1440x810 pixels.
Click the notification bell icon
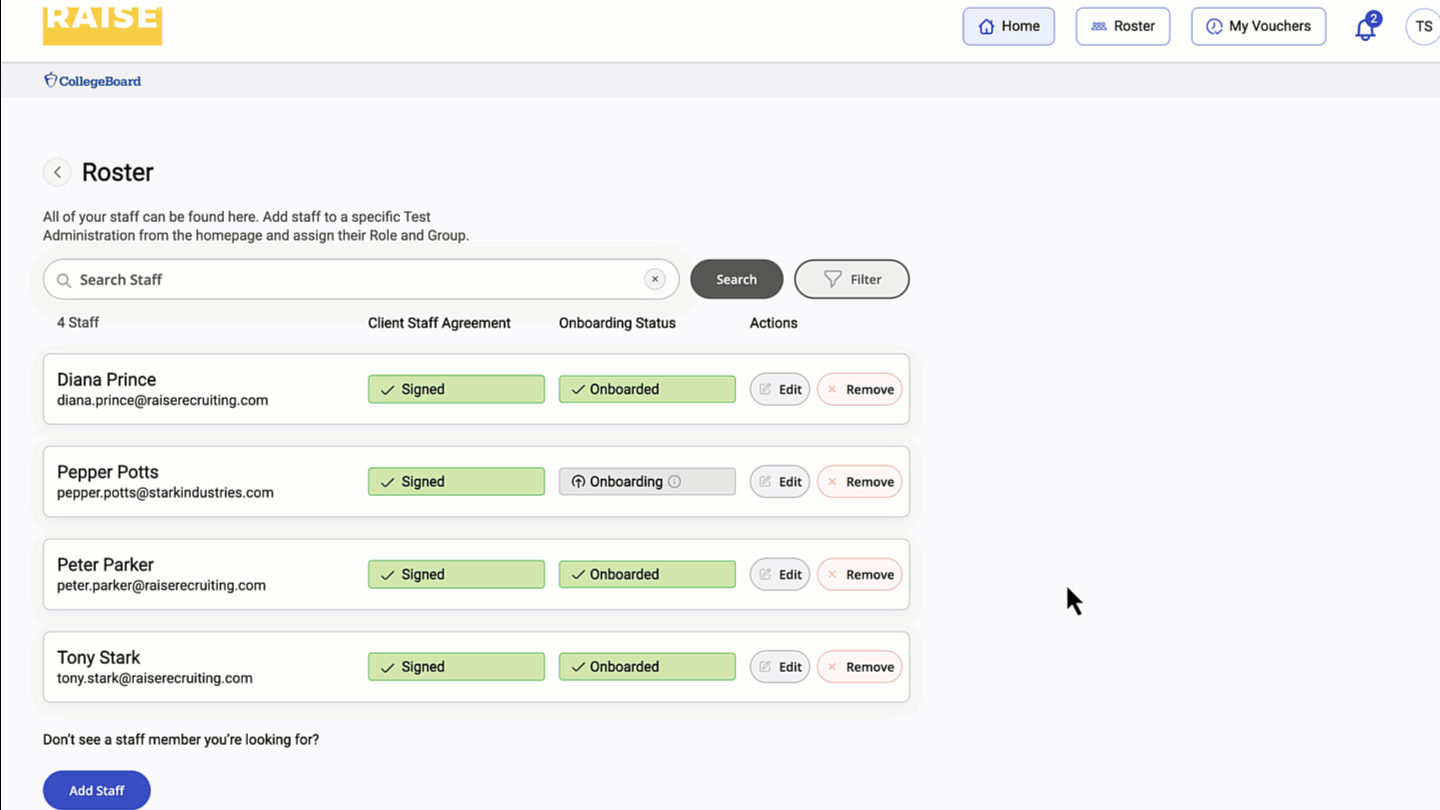(x=1365, y=28)
